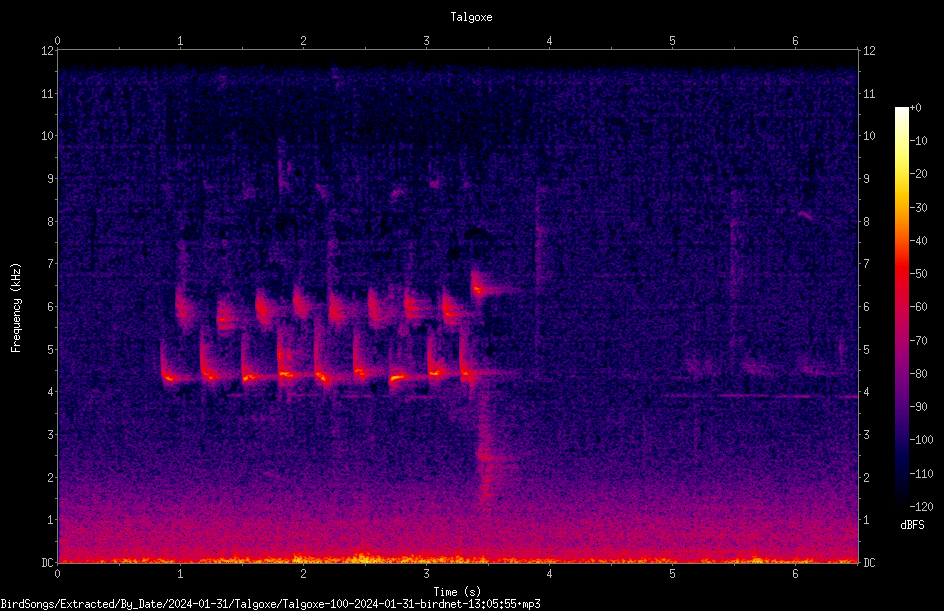Click the dBFS label under the color bar
Viewport: 944px width, 611px height.
point(912,525)
